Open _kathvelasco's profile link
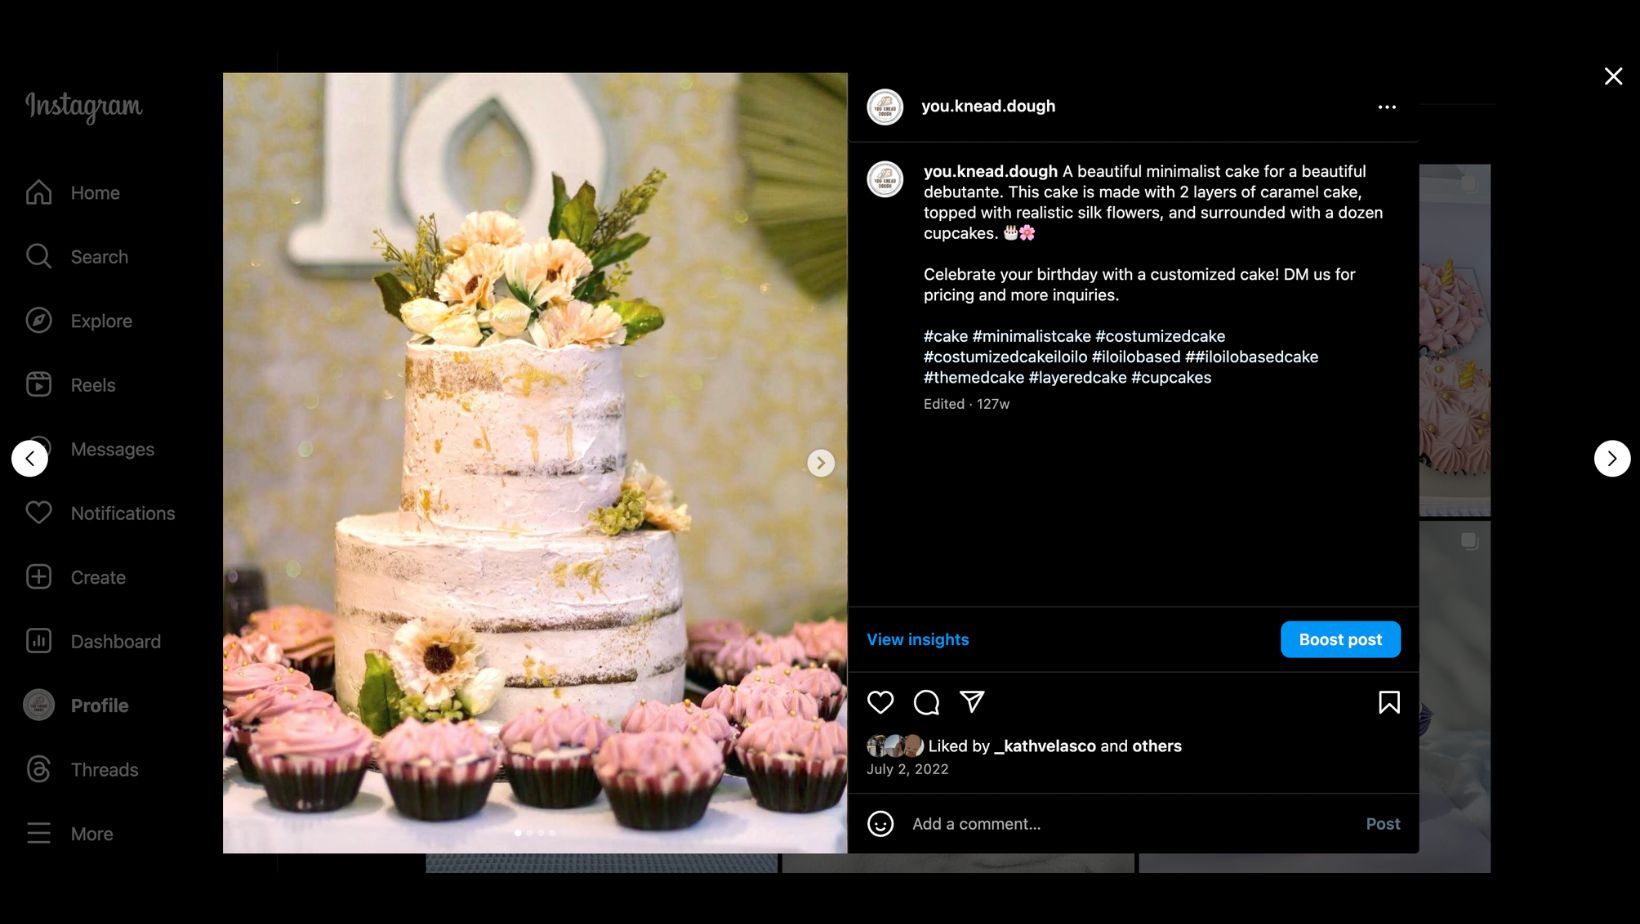This screenshot has width=1640, height=924. pyautogui.click(x=1045, y=746)
